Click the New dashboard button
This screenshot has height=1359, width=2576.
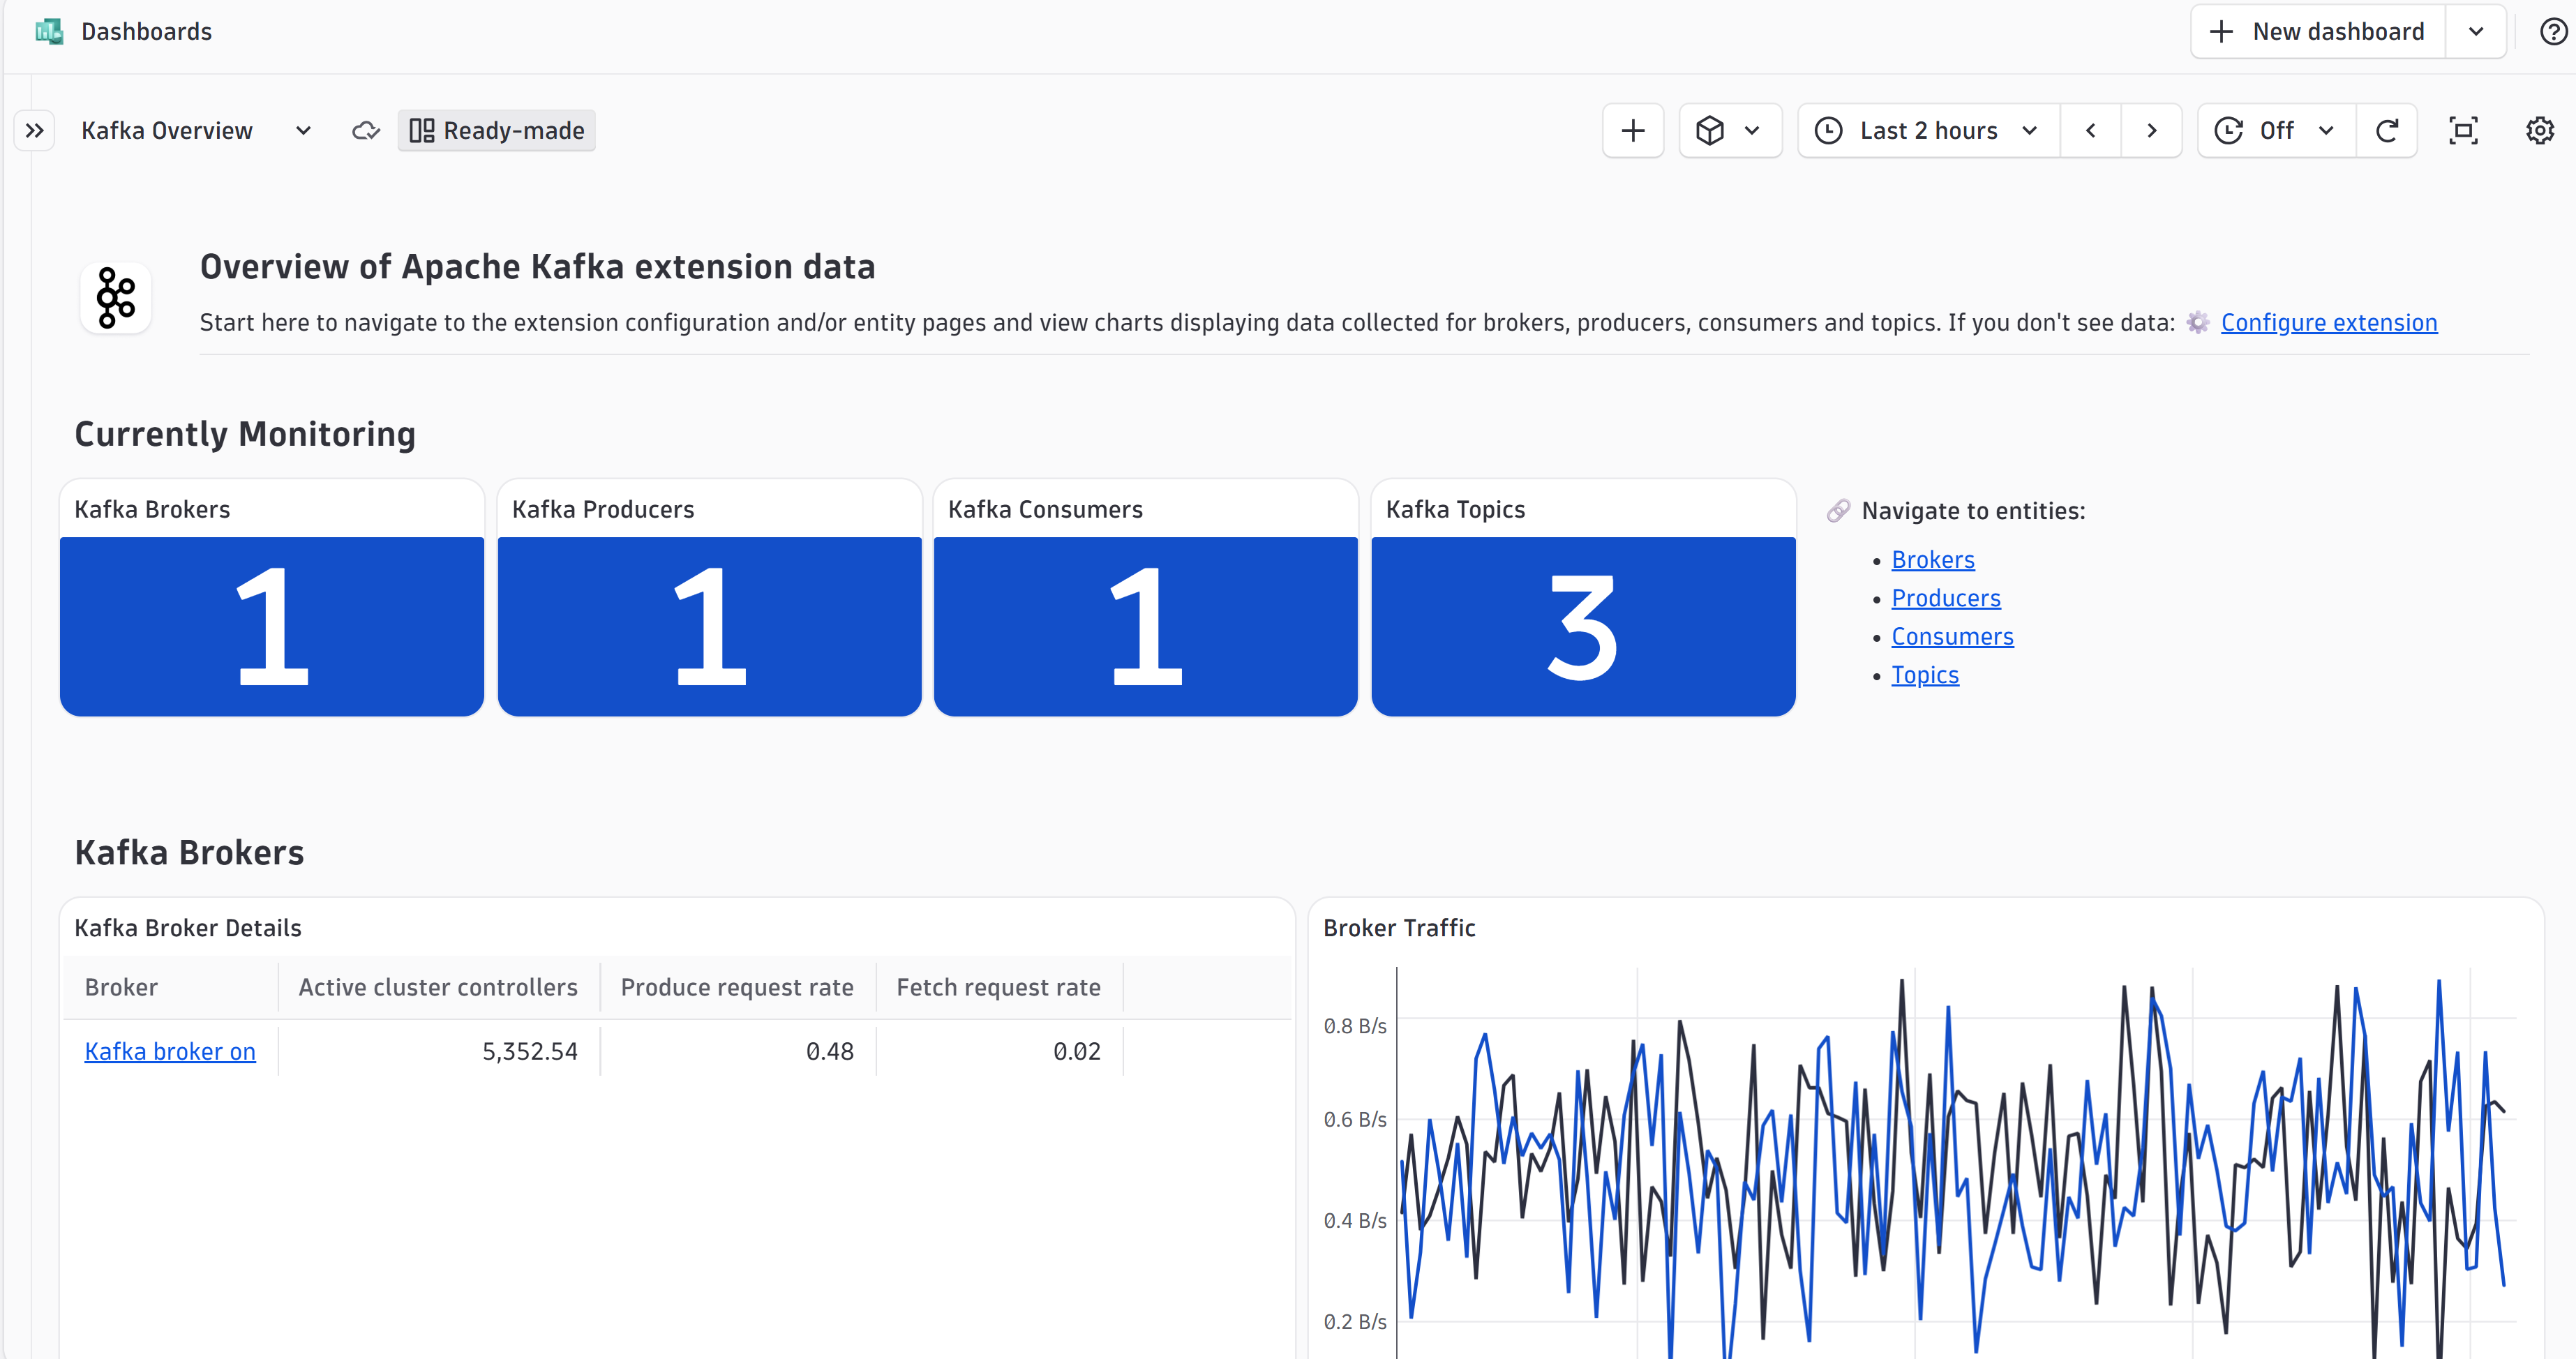pos(2318,32)
